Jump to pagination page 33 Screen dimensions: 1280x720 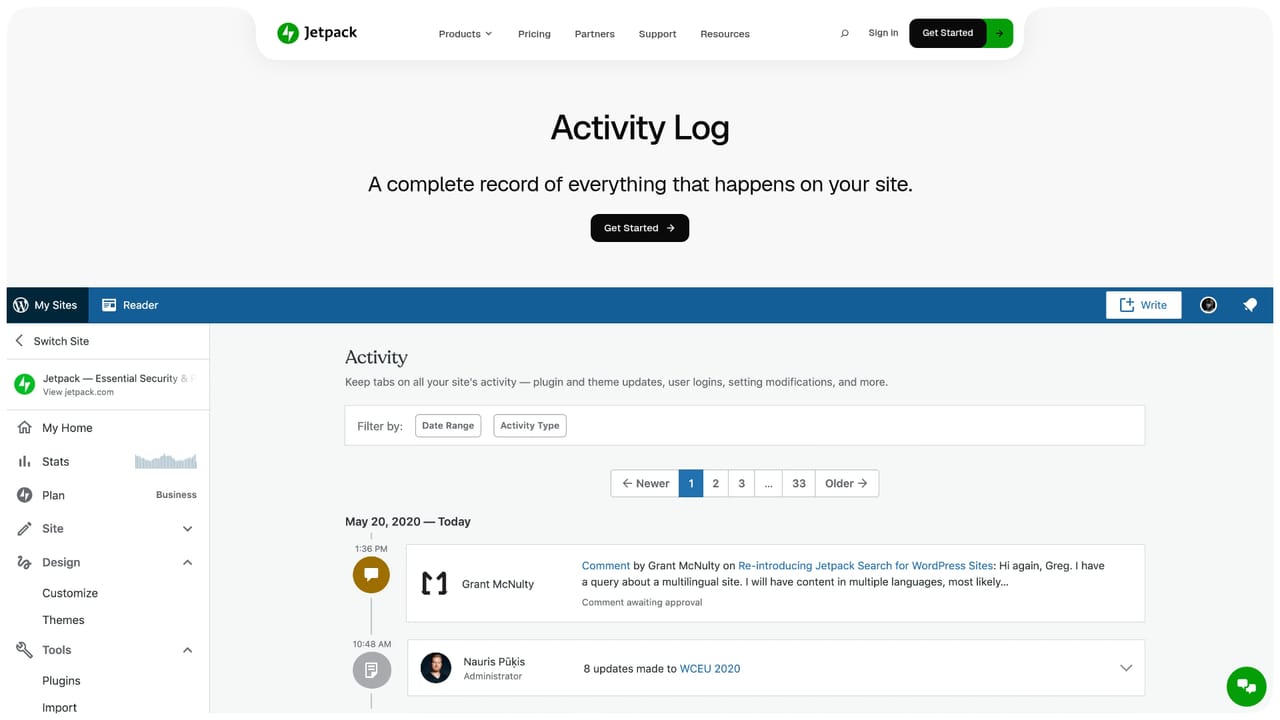pos(799,483)
